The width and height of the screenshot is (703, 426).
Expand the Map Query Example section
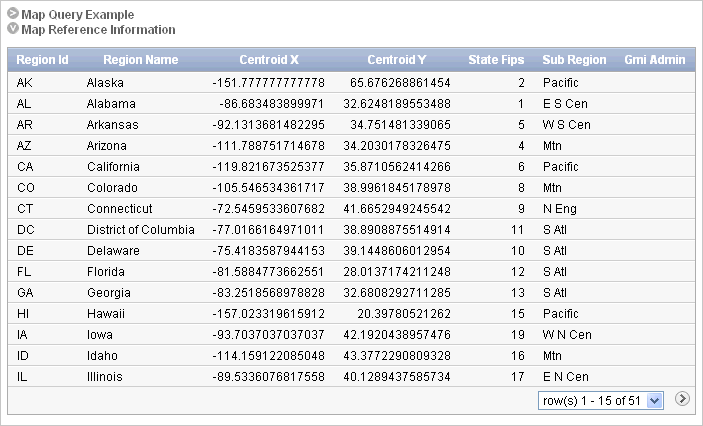click(x=13, y=14)
